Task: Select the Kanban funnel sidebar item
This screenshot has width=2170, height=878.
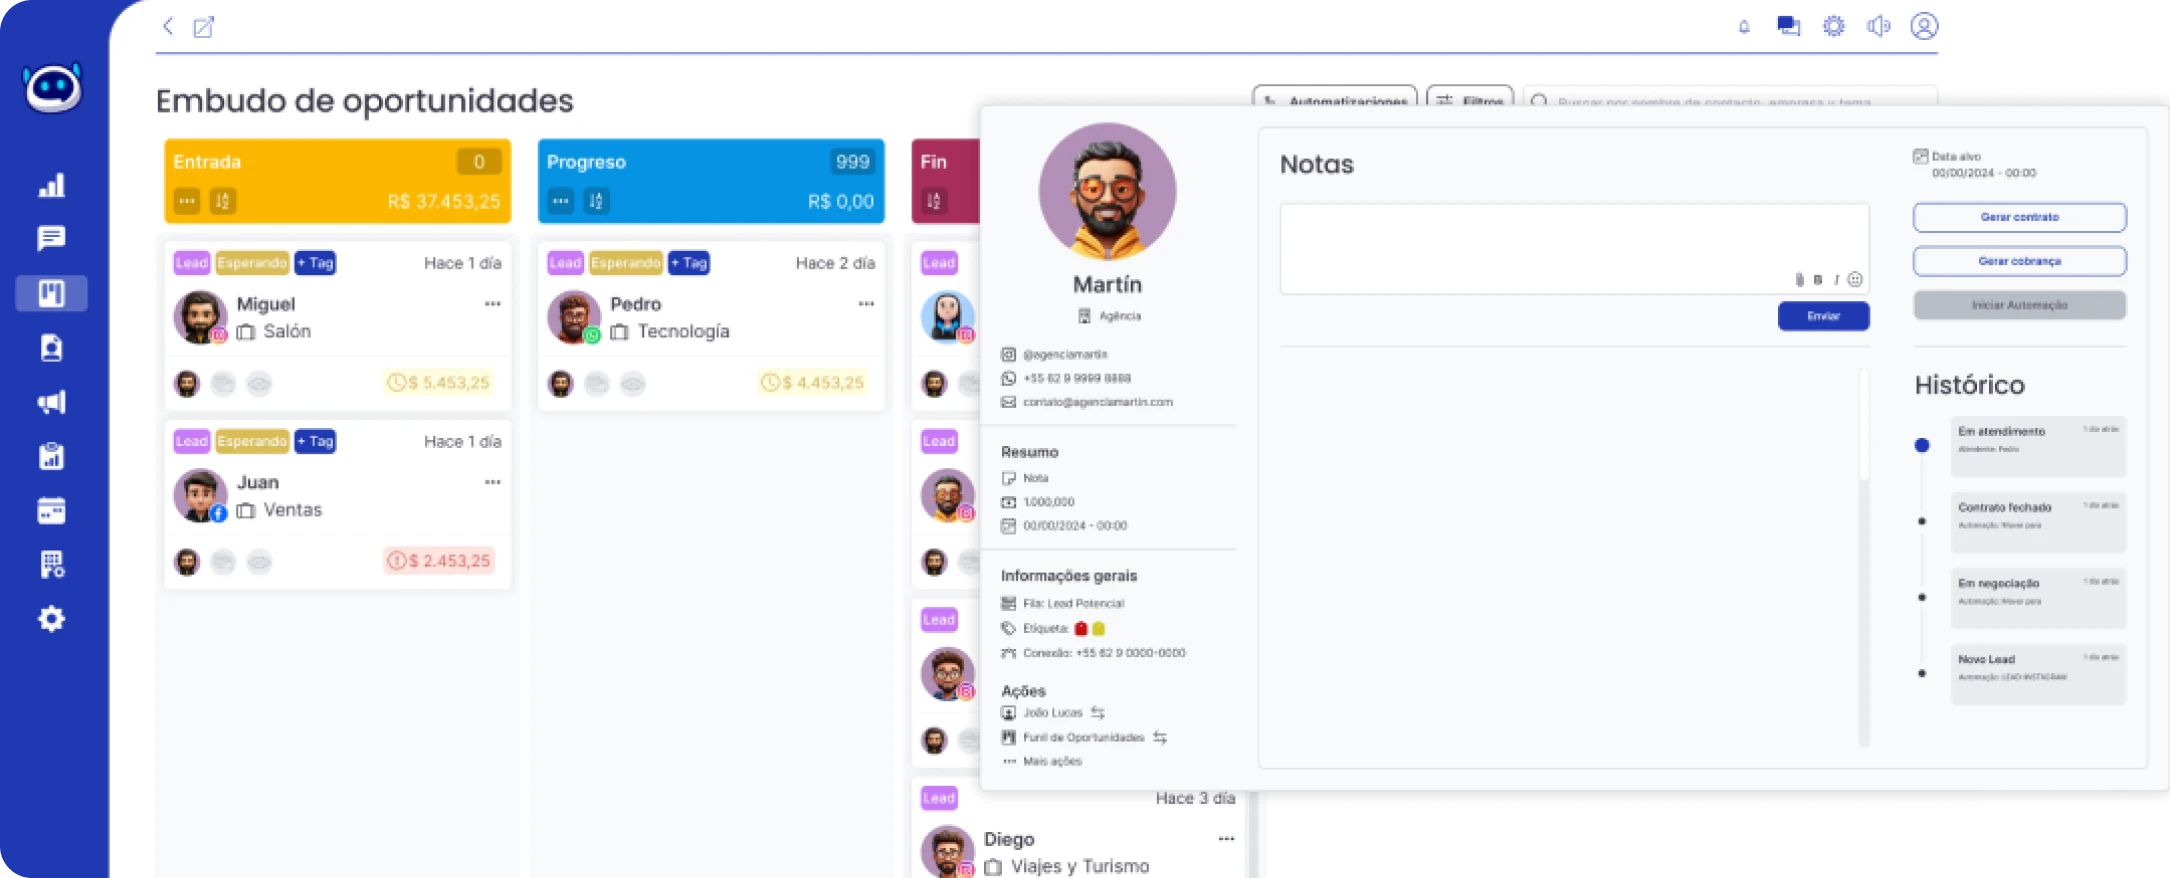Action: click(x=51, y=293)
